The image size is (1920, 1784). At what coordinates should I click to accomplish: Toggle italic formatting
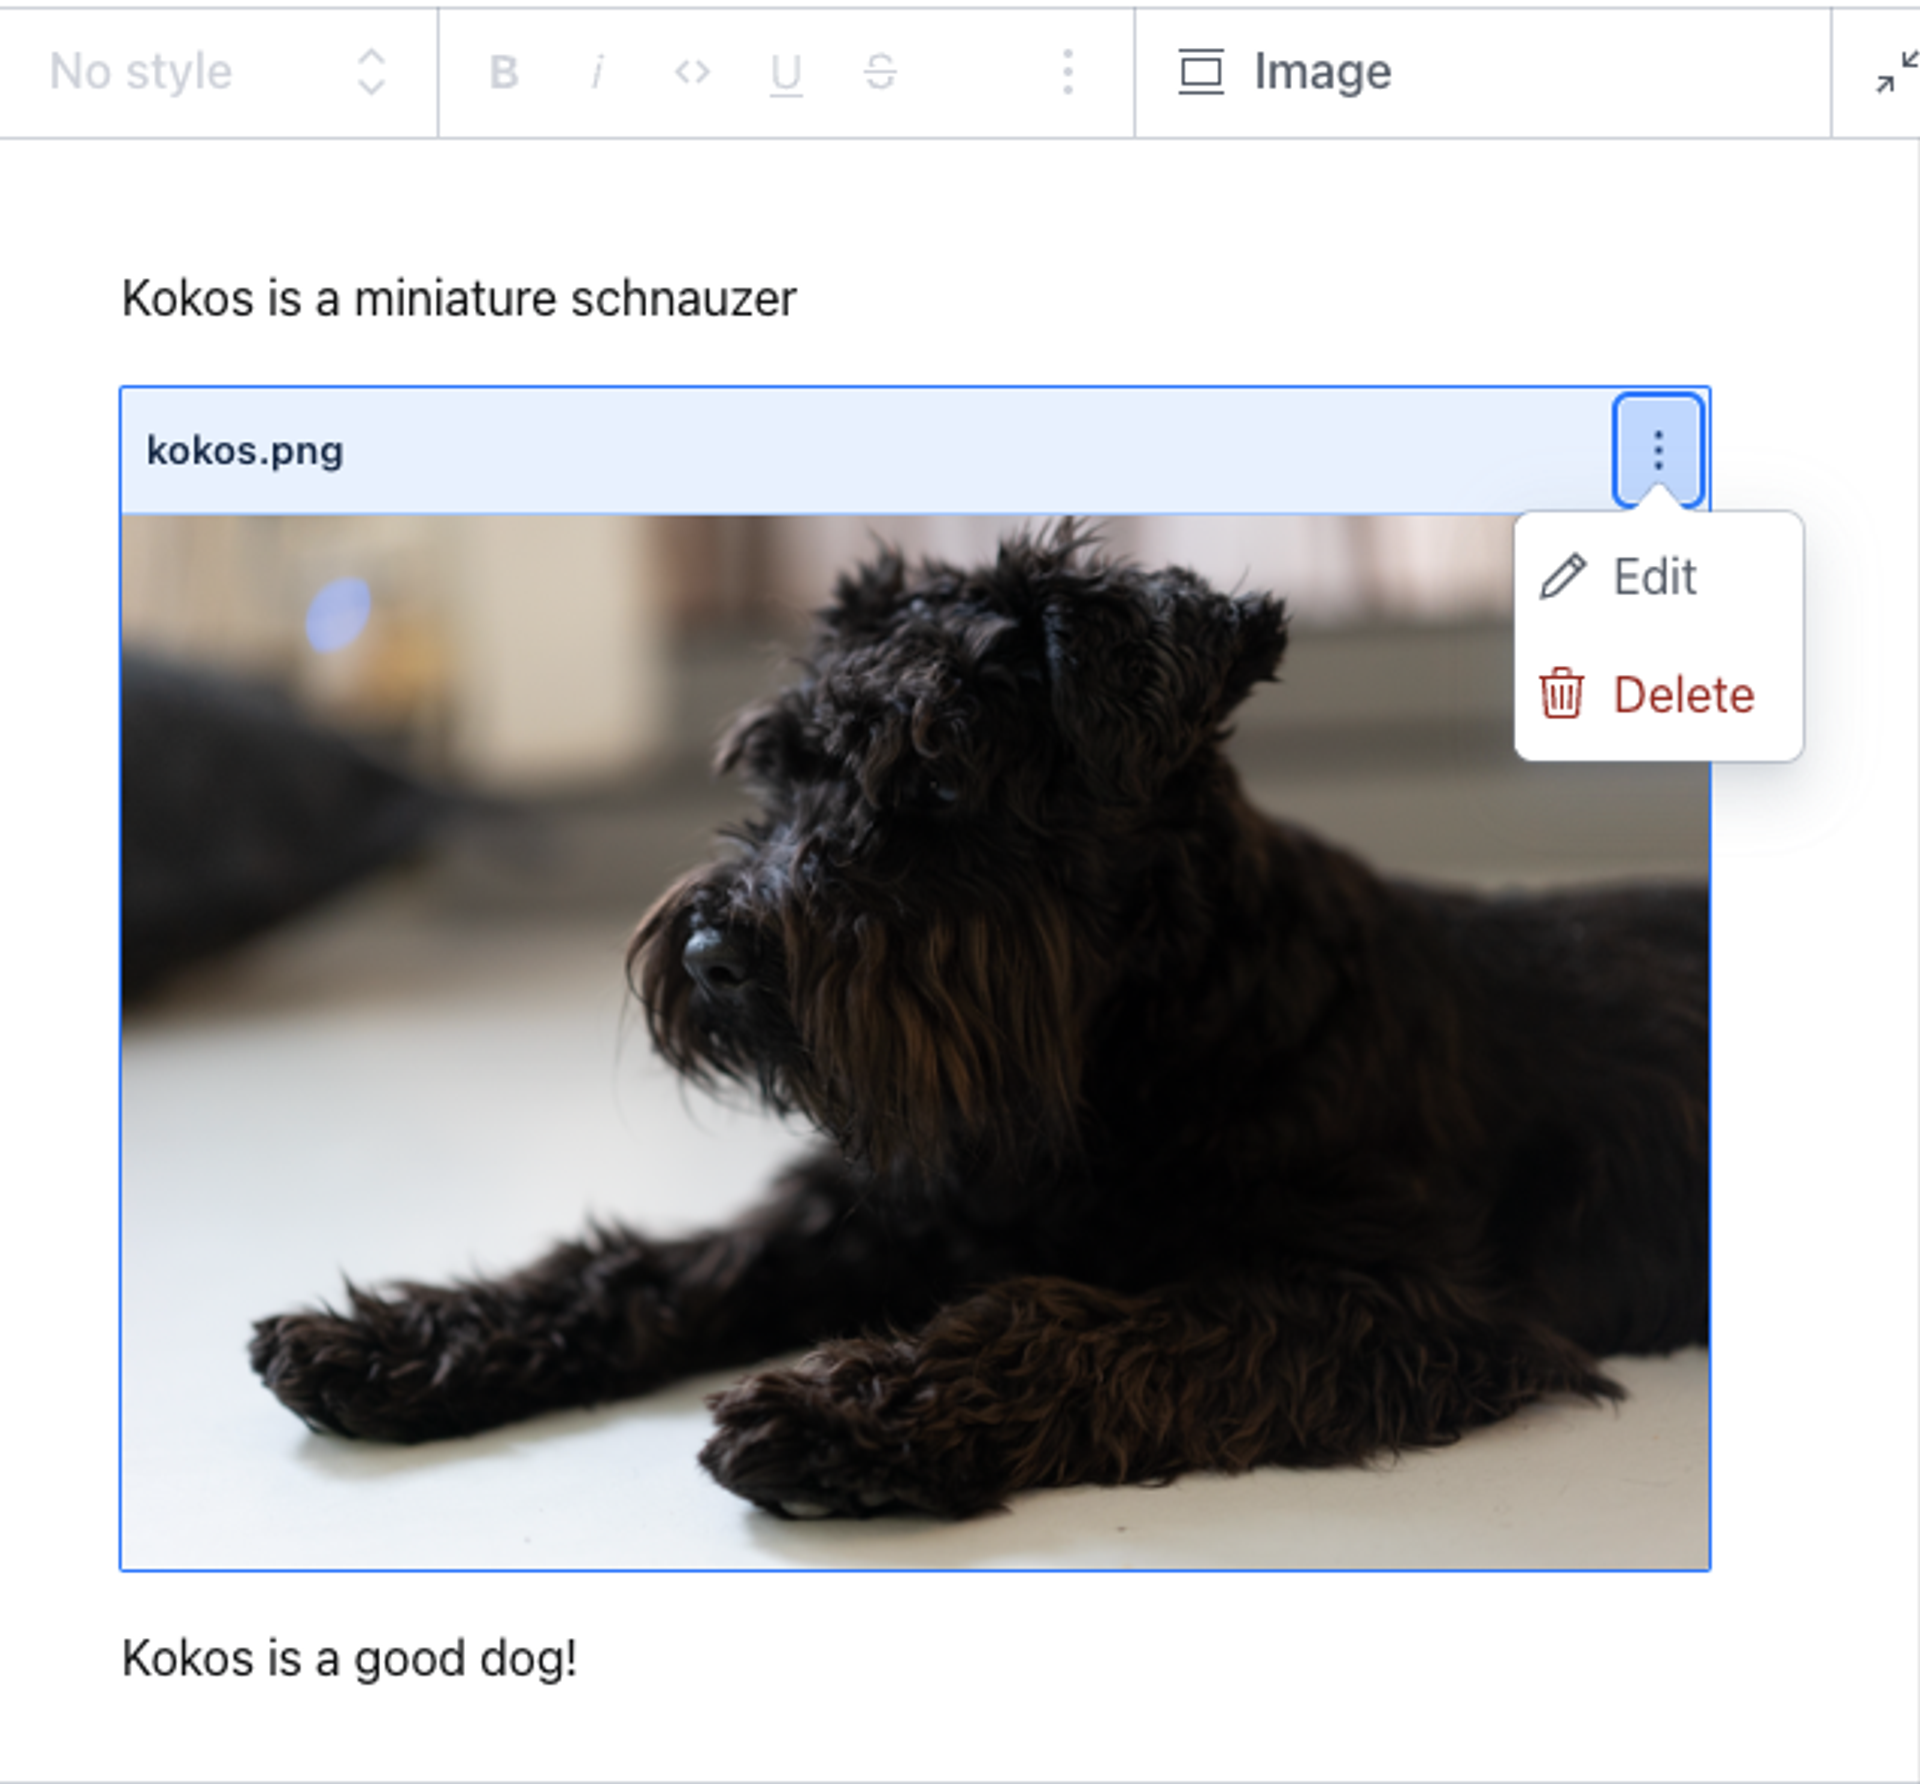[597, 72]
